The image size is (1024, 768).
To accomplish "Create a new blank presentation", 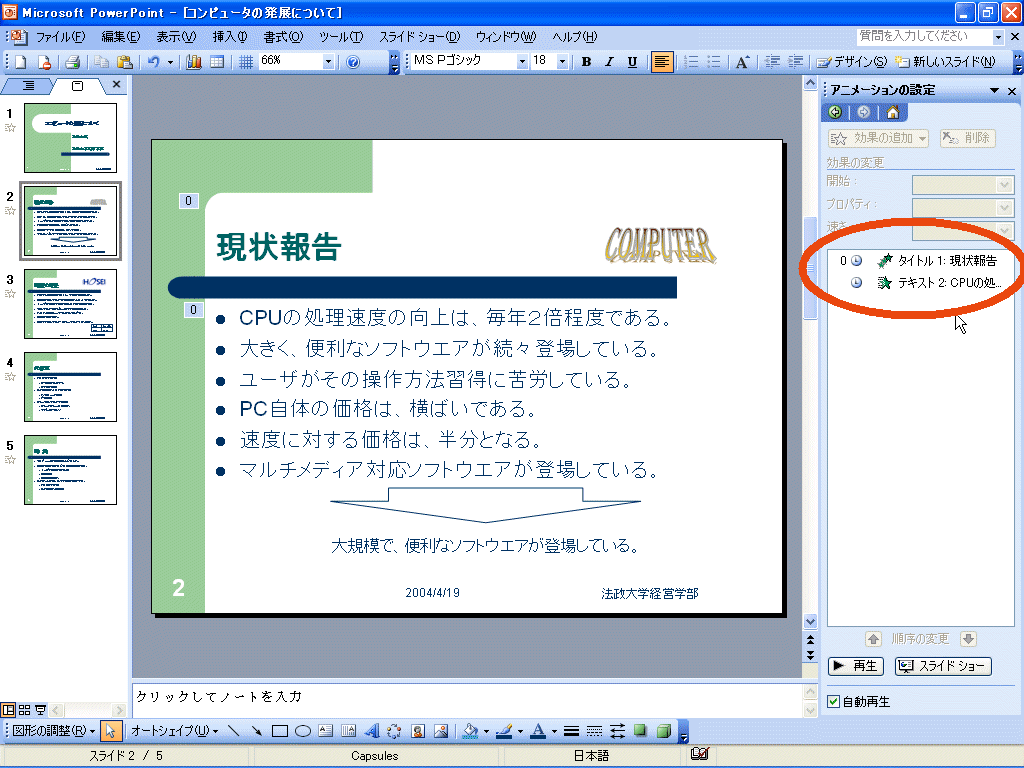I will (x=20, y=61).
